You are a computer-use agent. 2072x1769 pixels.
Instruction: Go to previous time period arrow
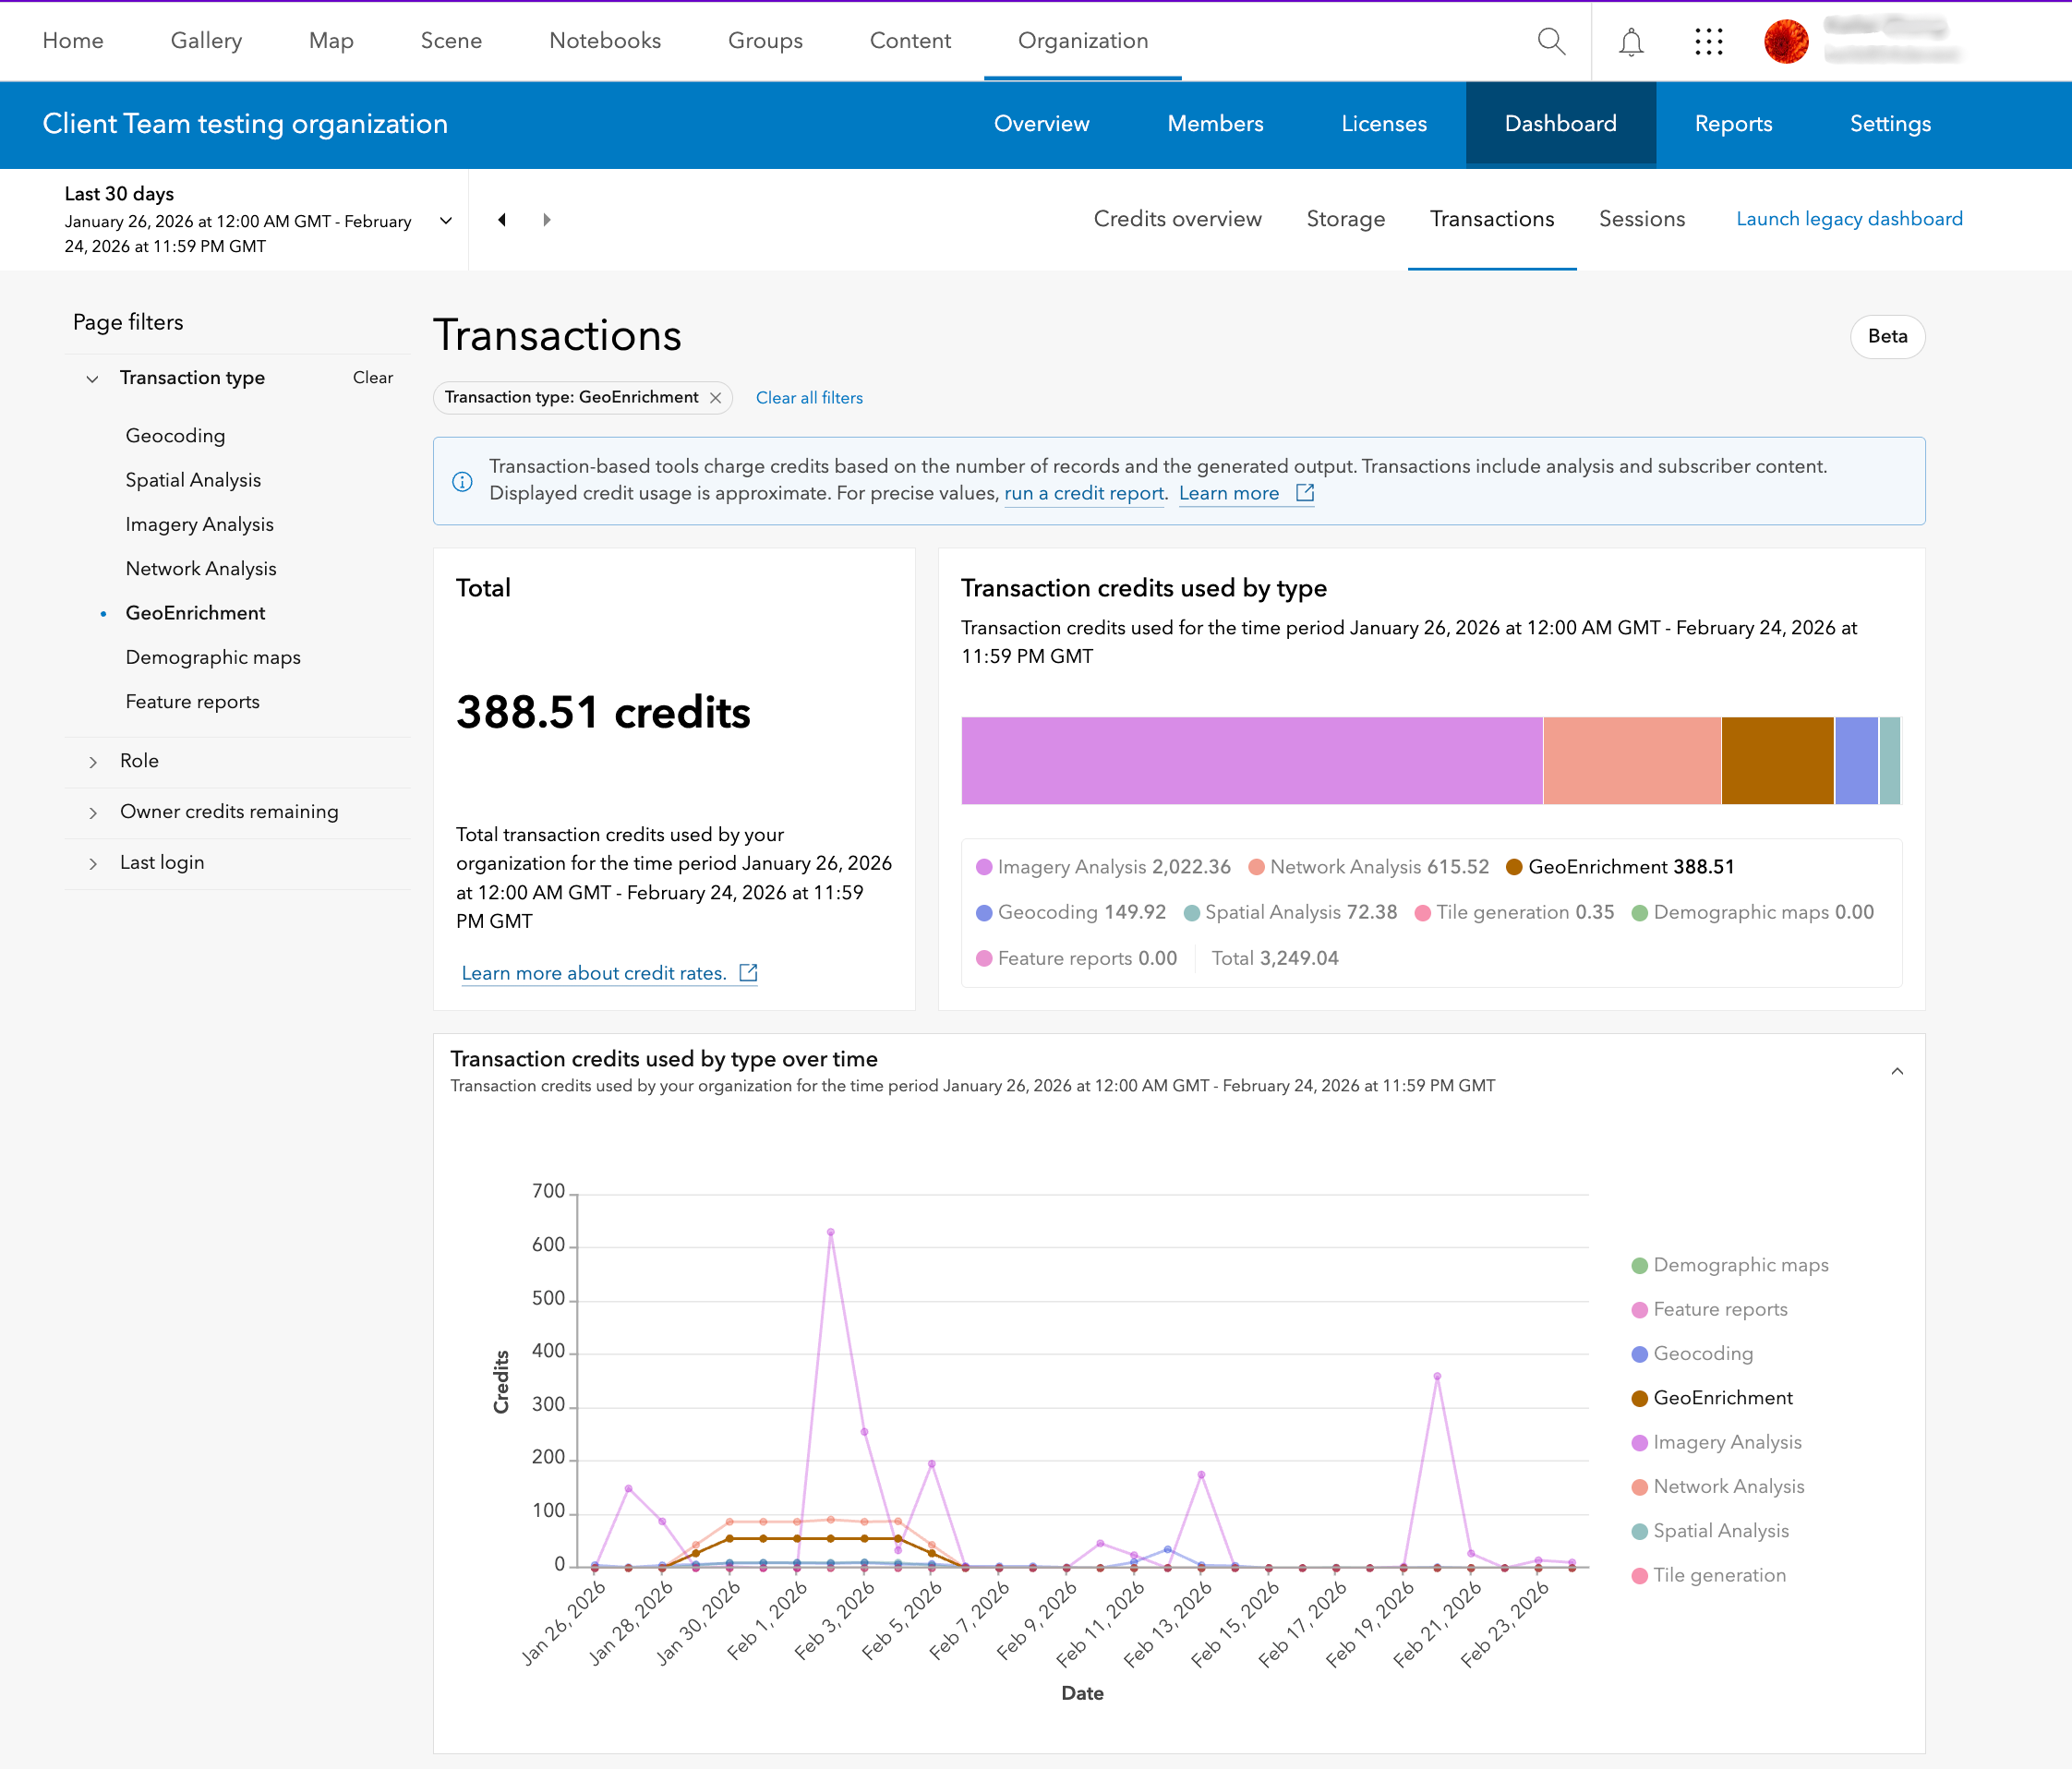pos(502,219)
